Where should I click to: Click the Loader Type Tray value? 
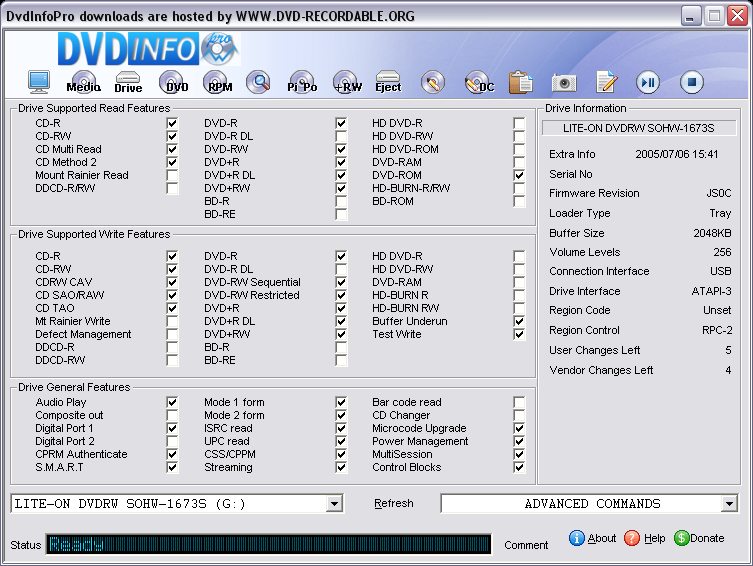pyautogui.click(x=720, y=213)
